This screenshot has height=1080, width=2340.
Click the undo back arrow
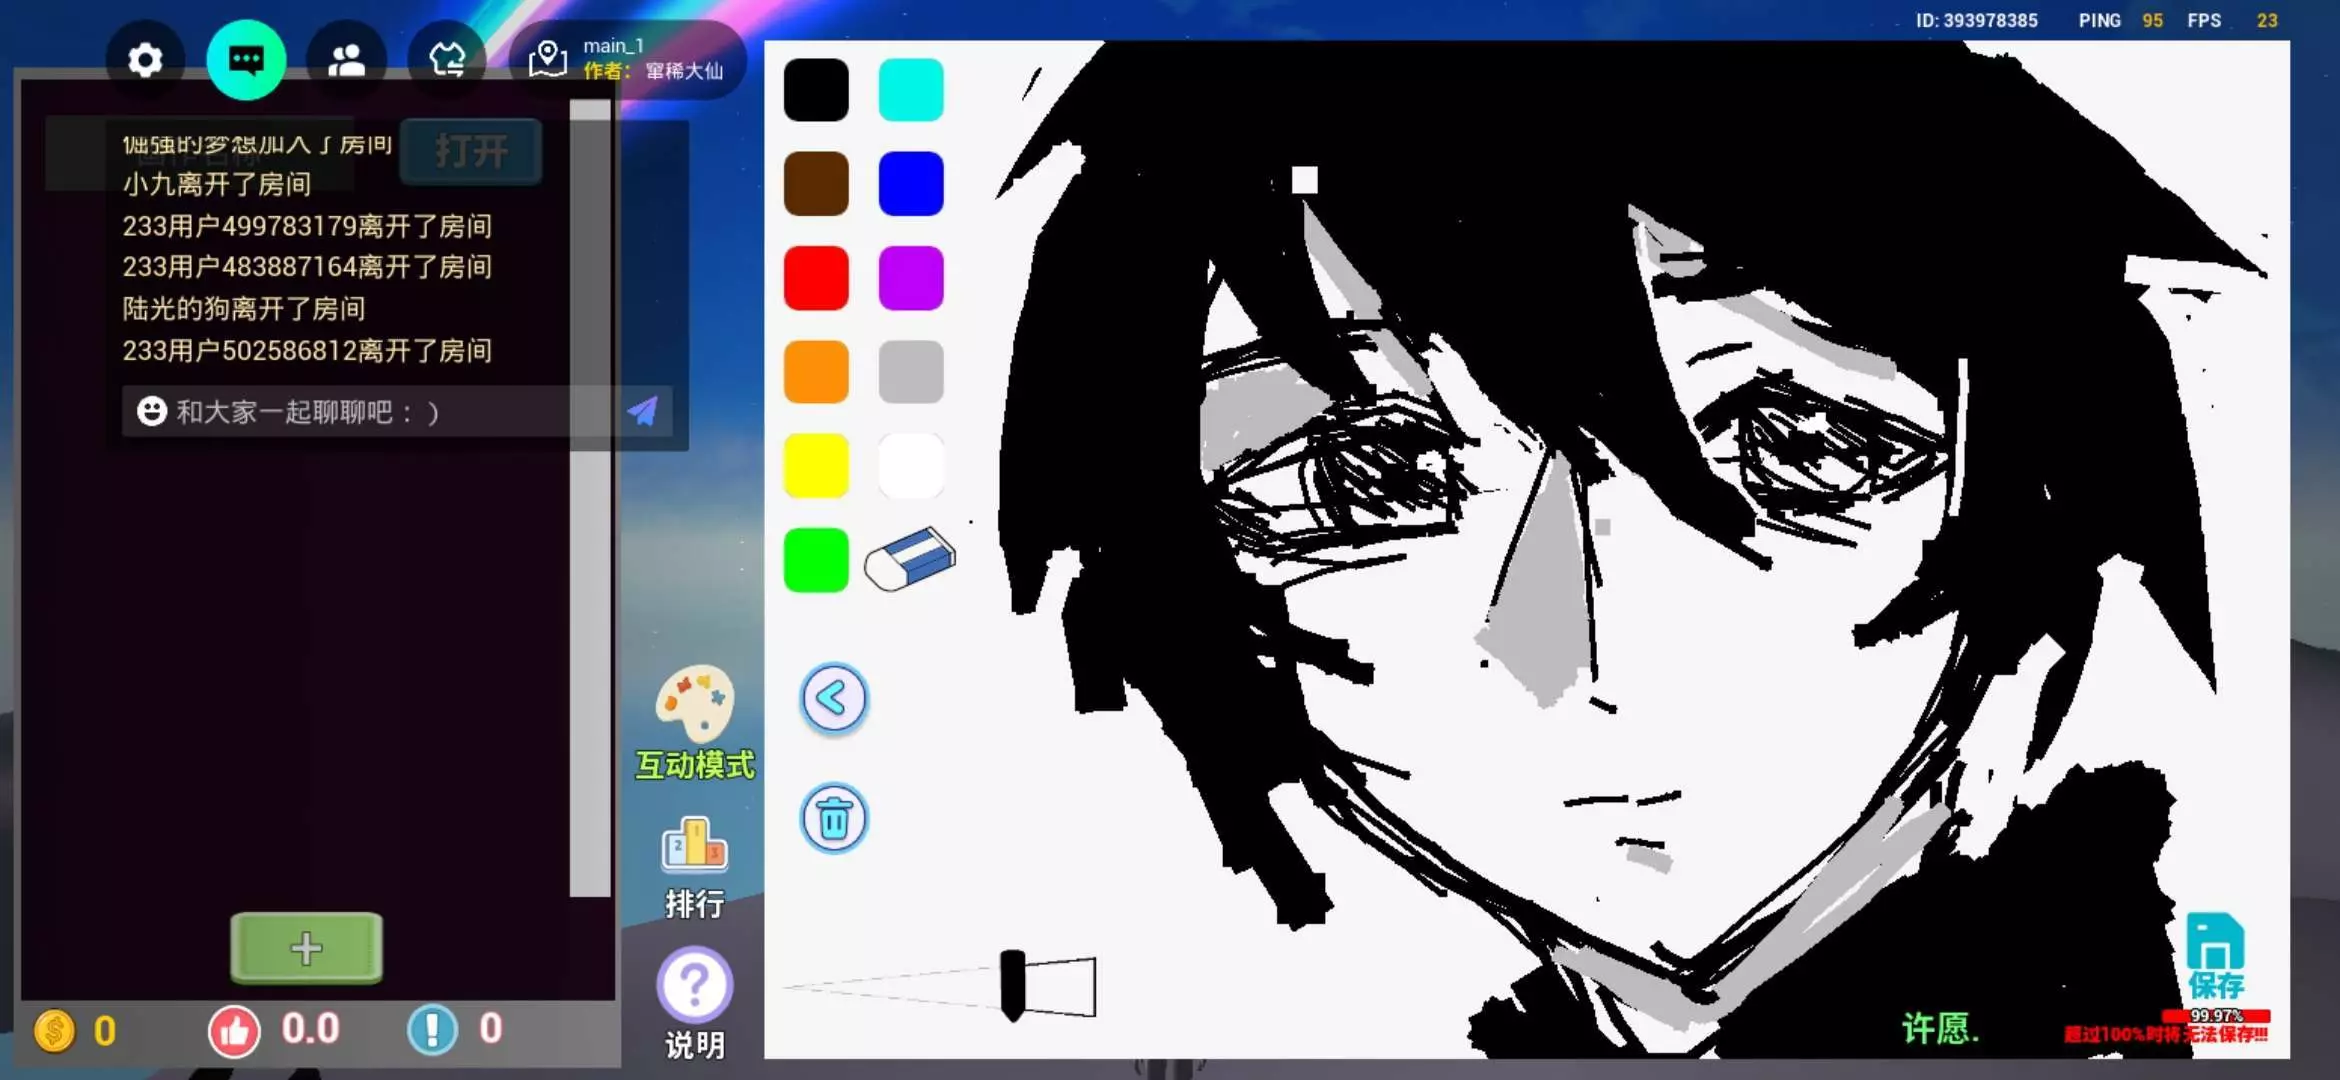(834, 699)
